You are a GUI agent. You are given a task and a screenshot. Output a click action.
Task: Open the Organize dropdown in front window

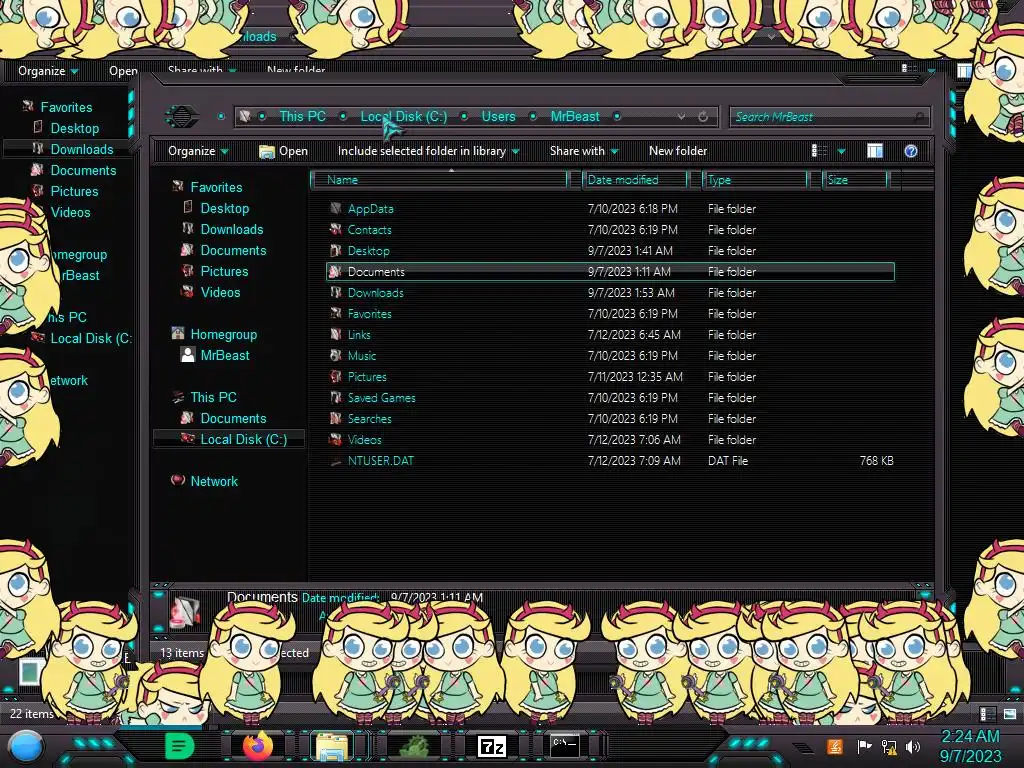(198, 152)
